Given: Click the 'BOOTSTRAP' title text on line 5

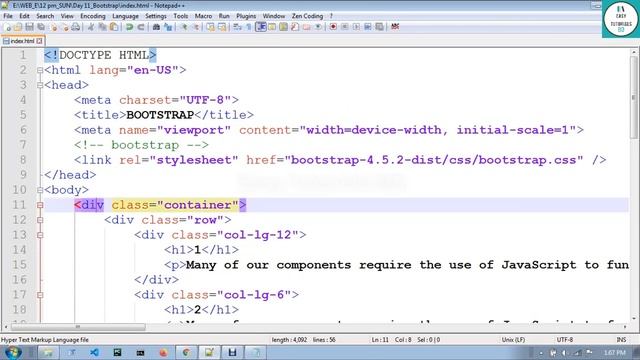Looking at the screenshot, I should (x=160, y=115).
